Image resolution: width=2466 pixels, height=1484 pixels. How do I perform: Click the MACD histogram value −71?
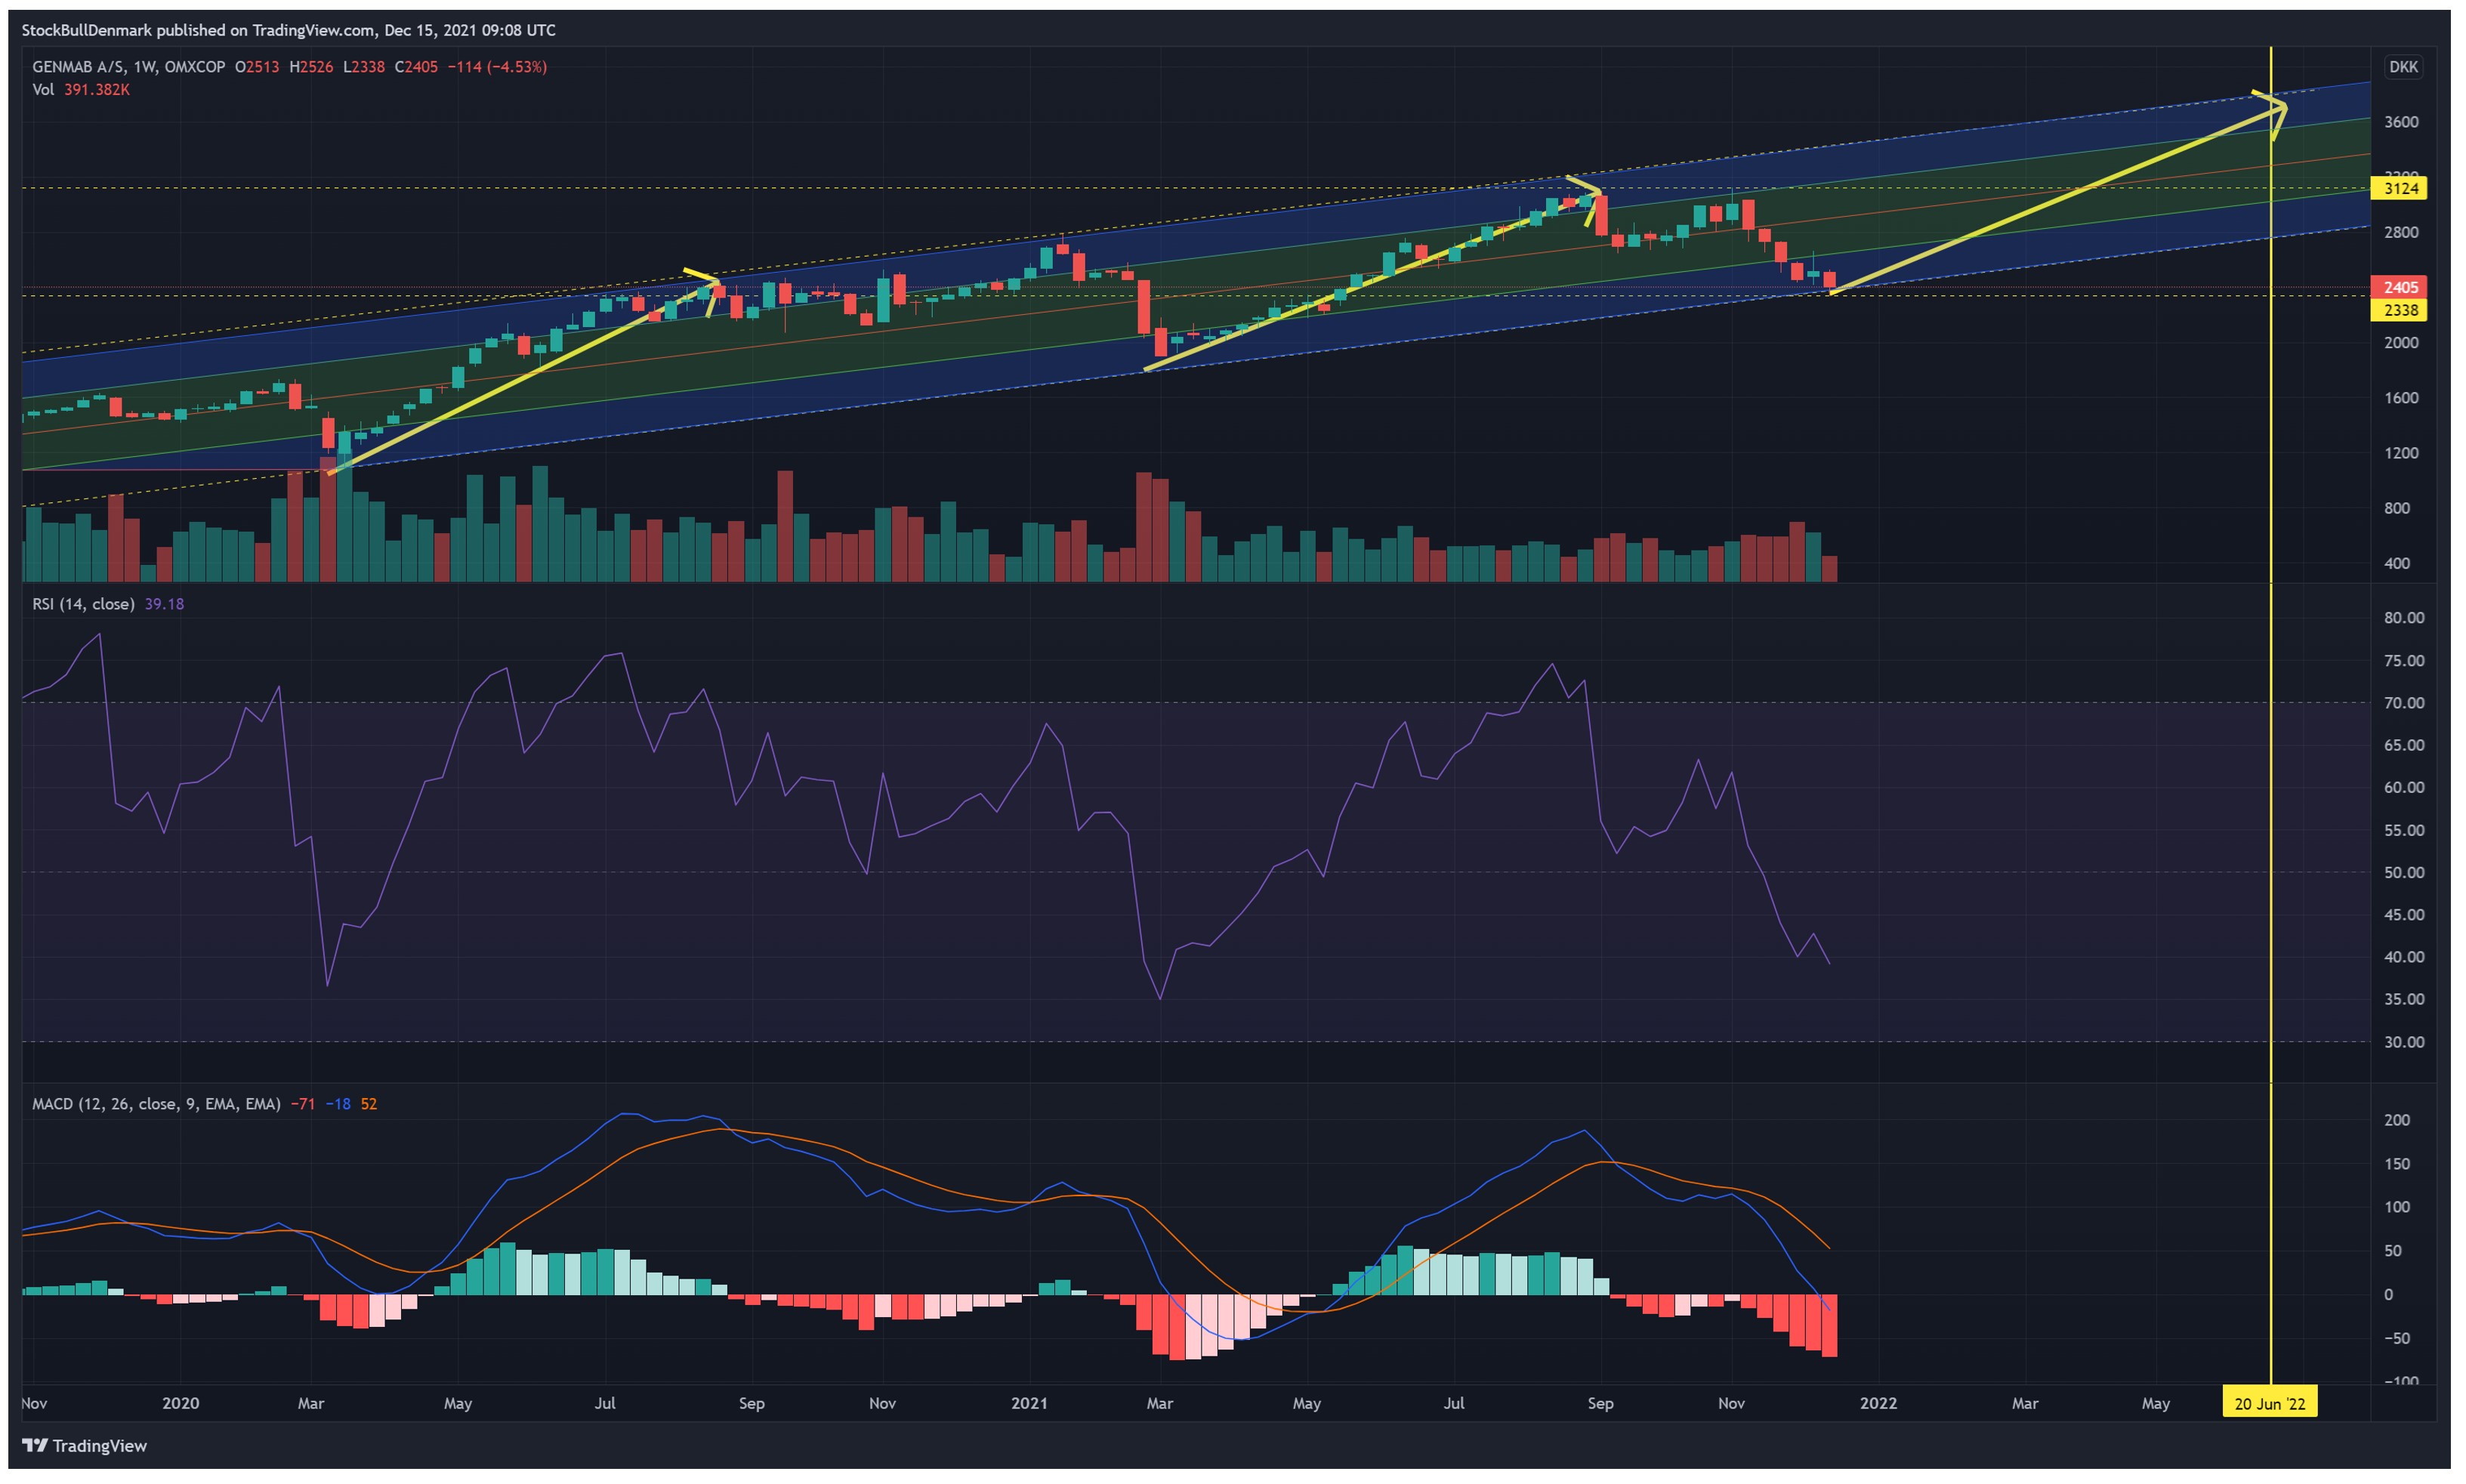tap(303, 1104)
